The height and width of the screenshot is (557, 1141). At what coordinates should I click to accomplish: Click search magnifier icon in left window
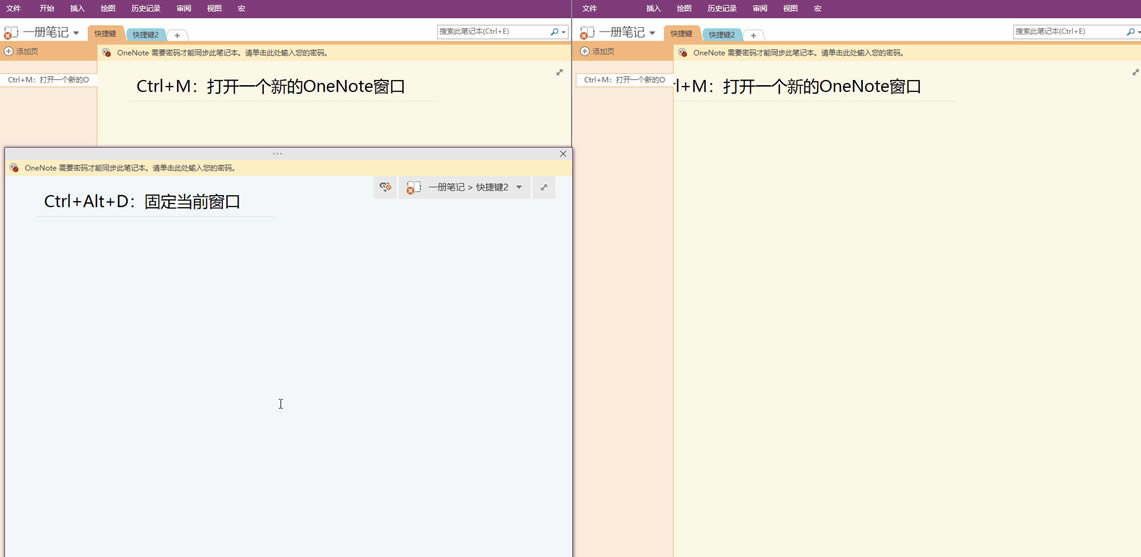[554, 32]
